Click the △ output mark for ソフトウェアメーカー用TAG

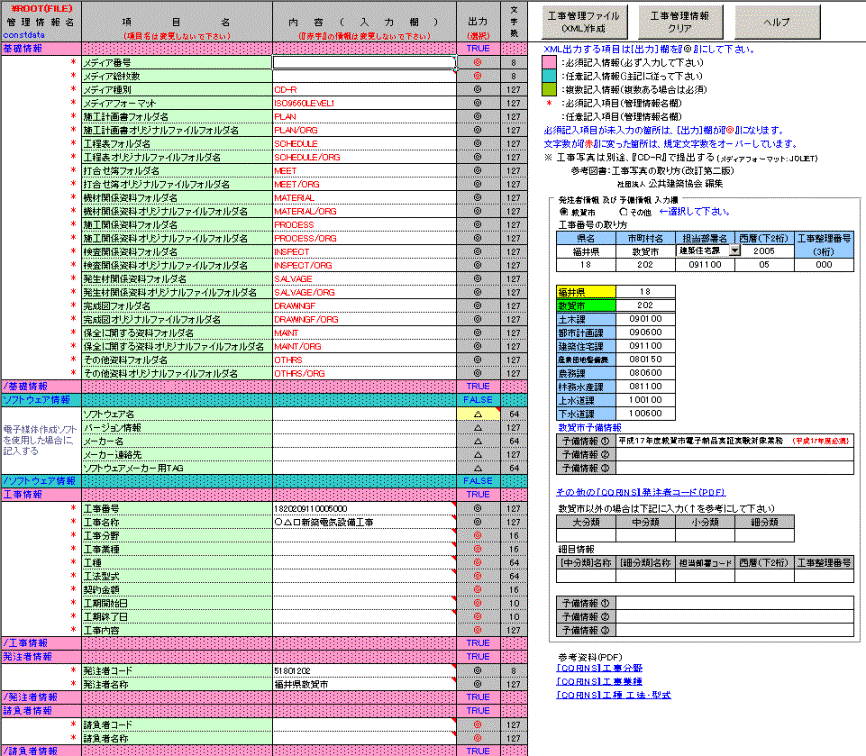(478, 468)
